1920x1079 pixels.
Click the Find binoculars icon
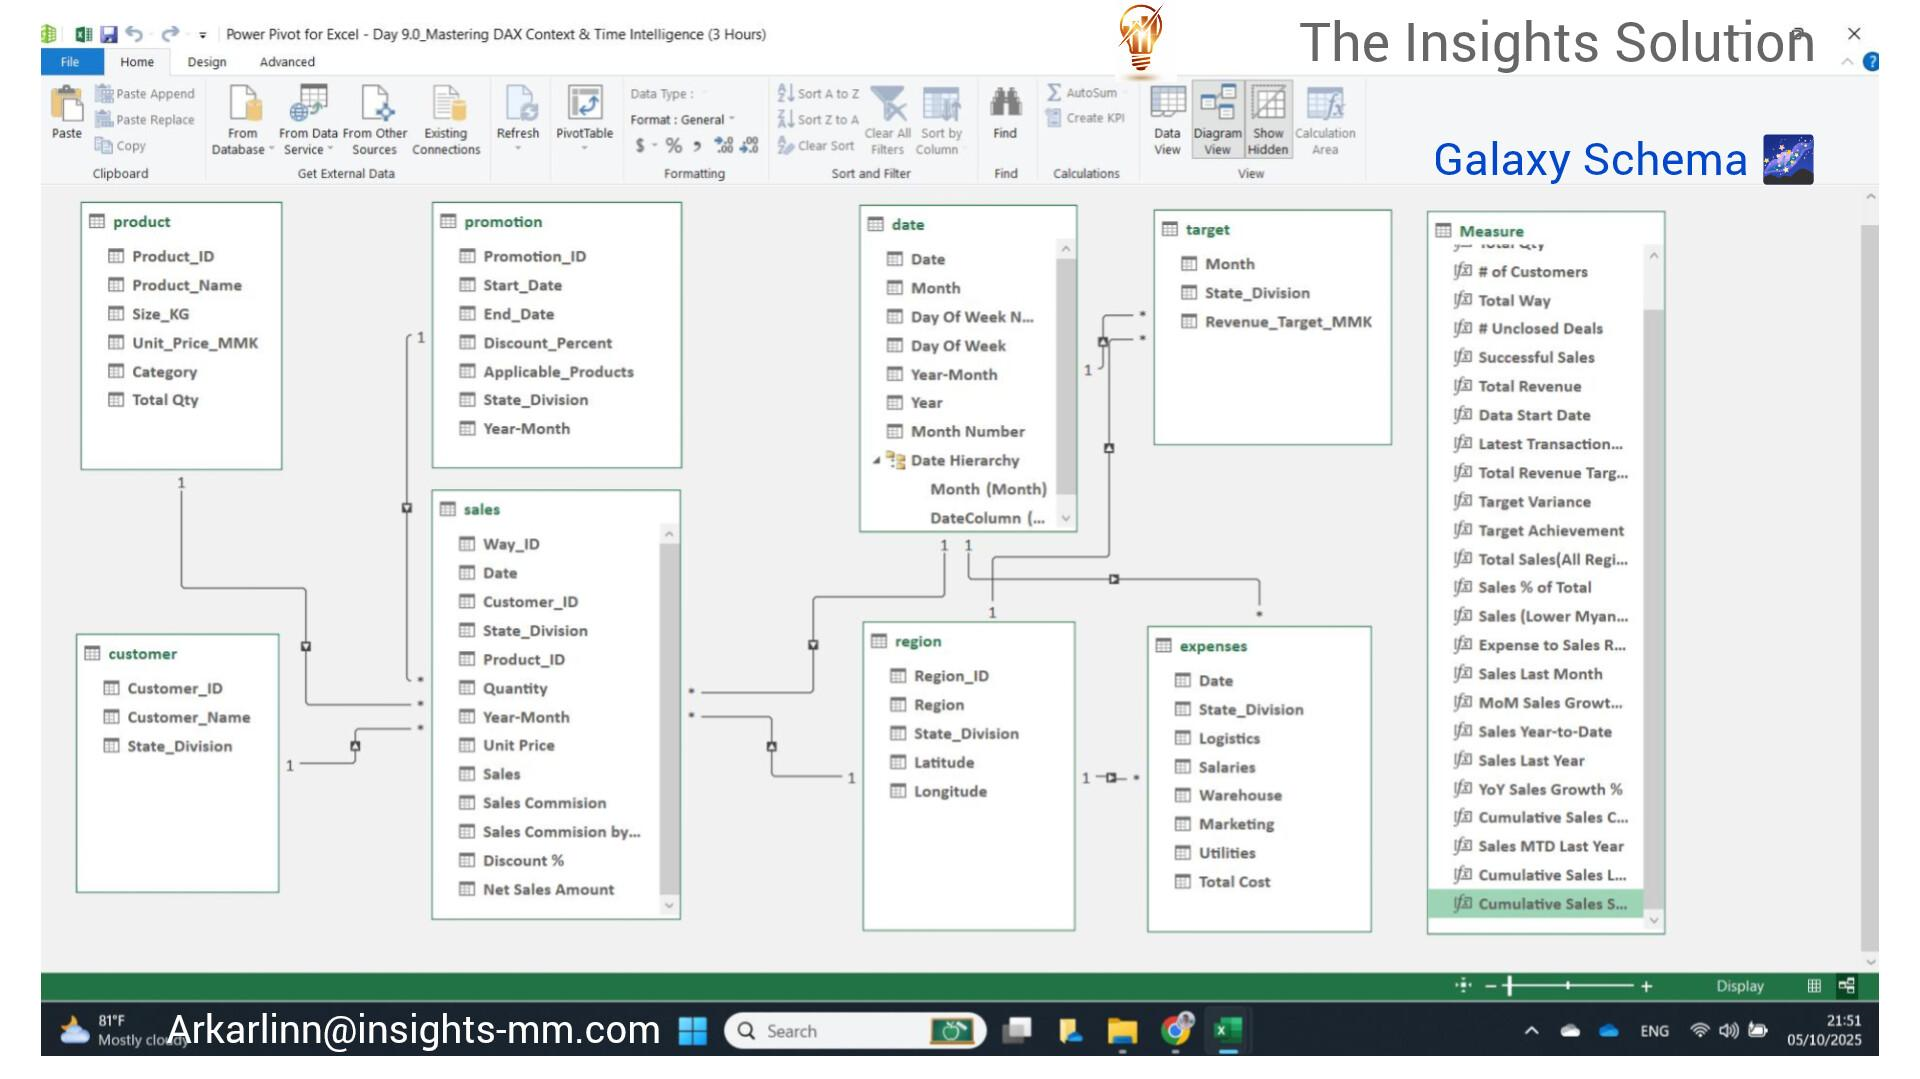click(1005, 103)
